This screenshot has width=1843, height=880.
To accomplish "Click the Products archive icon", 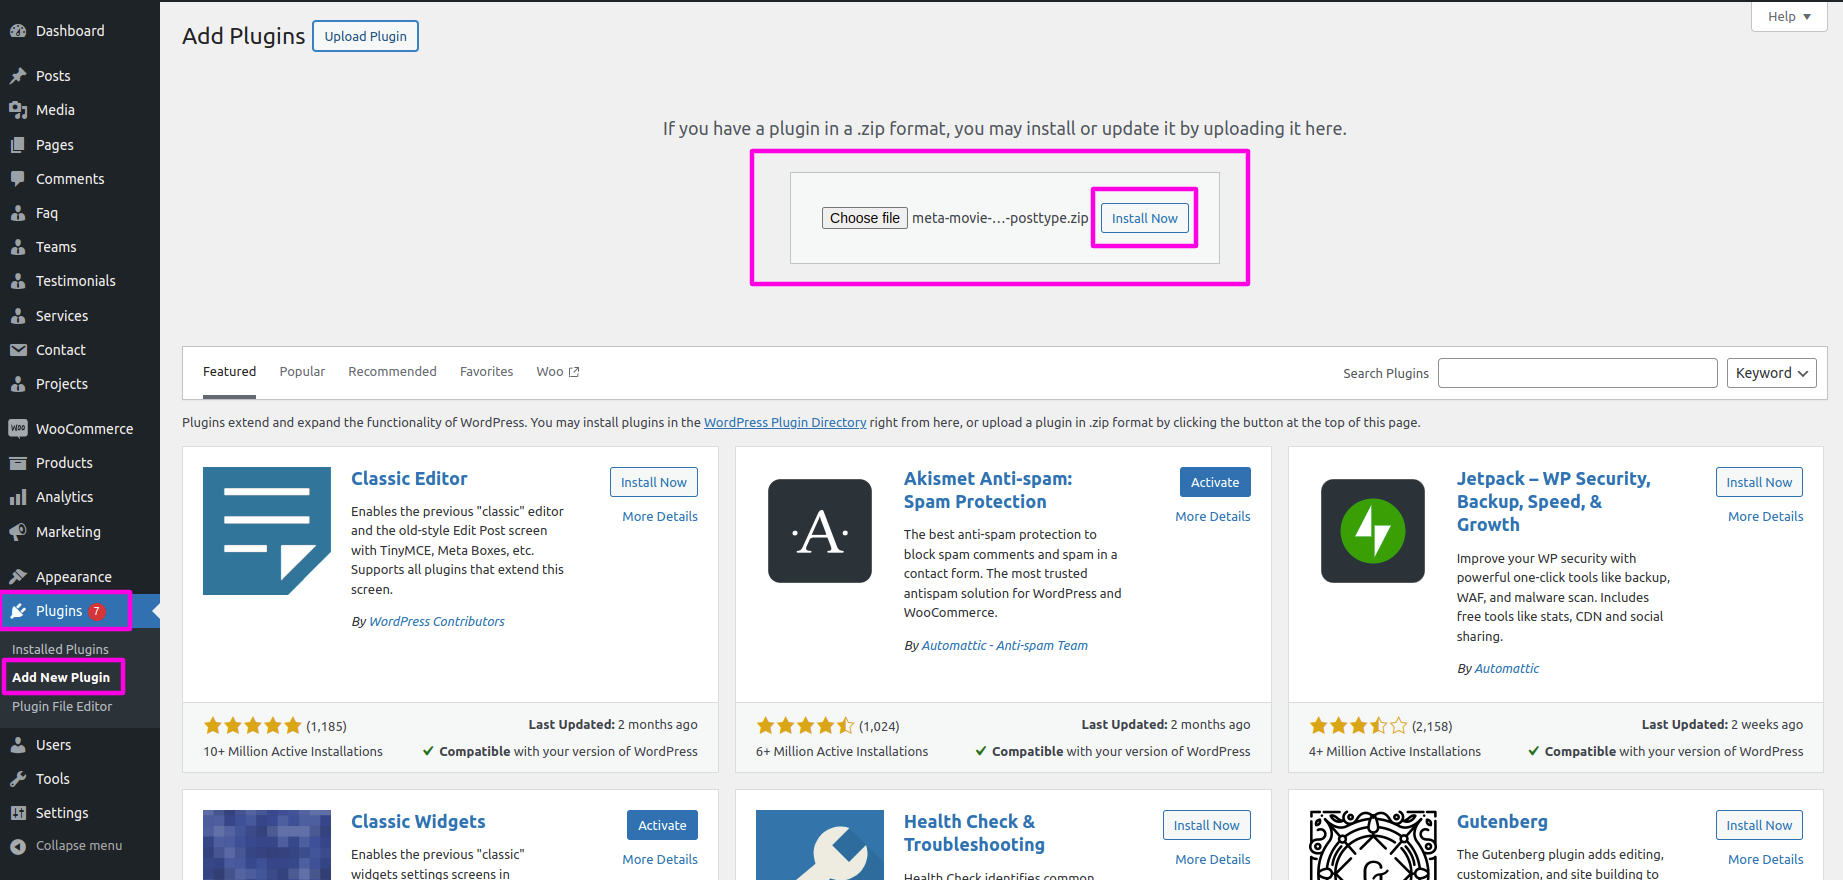I will point(18,463).
